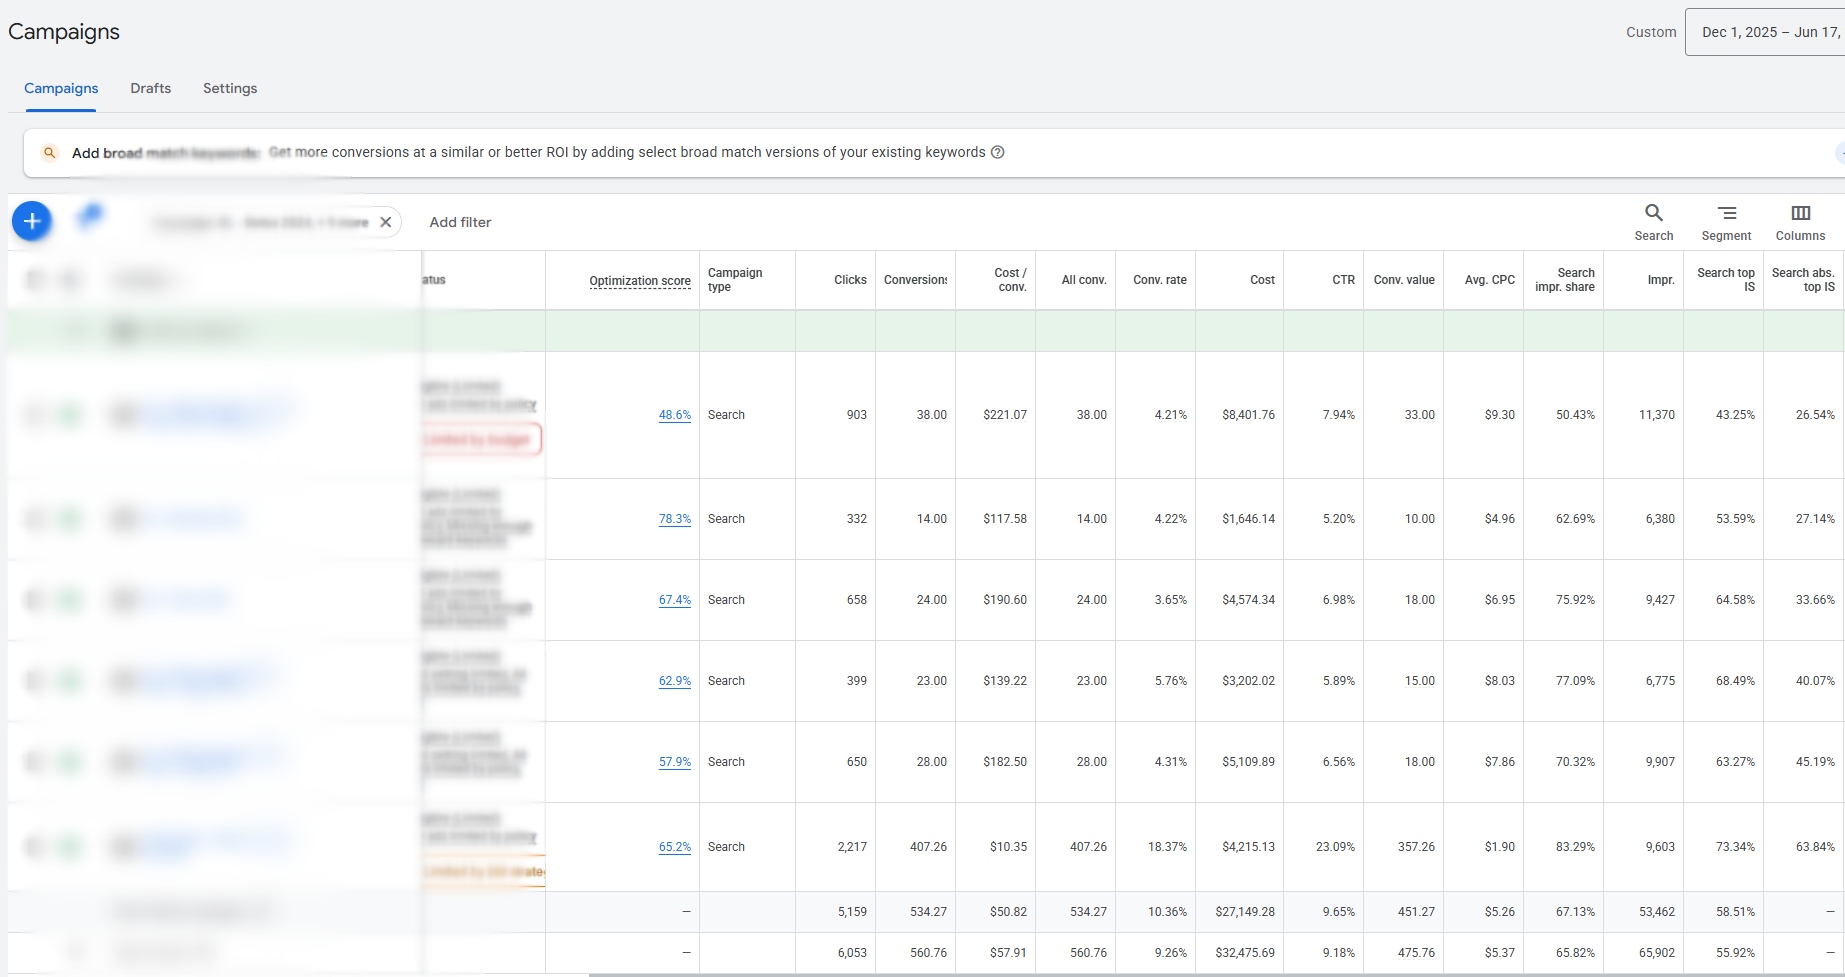Image resolution: width=1845 pixels, height=977 pixels.
Task: Click the account total cost $32,475.69
Action: 1245,953
